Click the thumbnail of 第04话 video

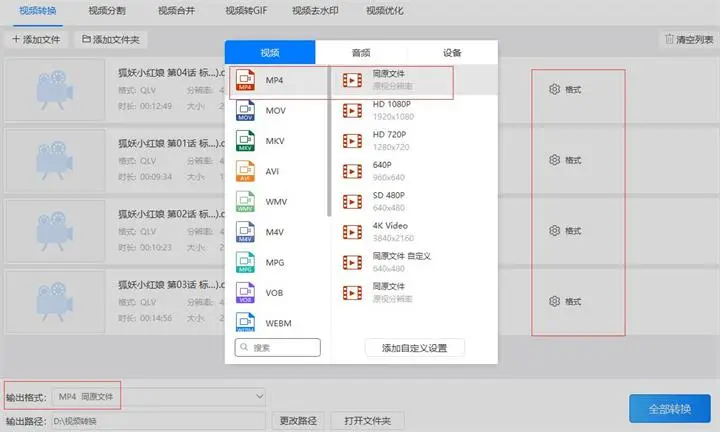pyautogui.click(x=55, y=90)
